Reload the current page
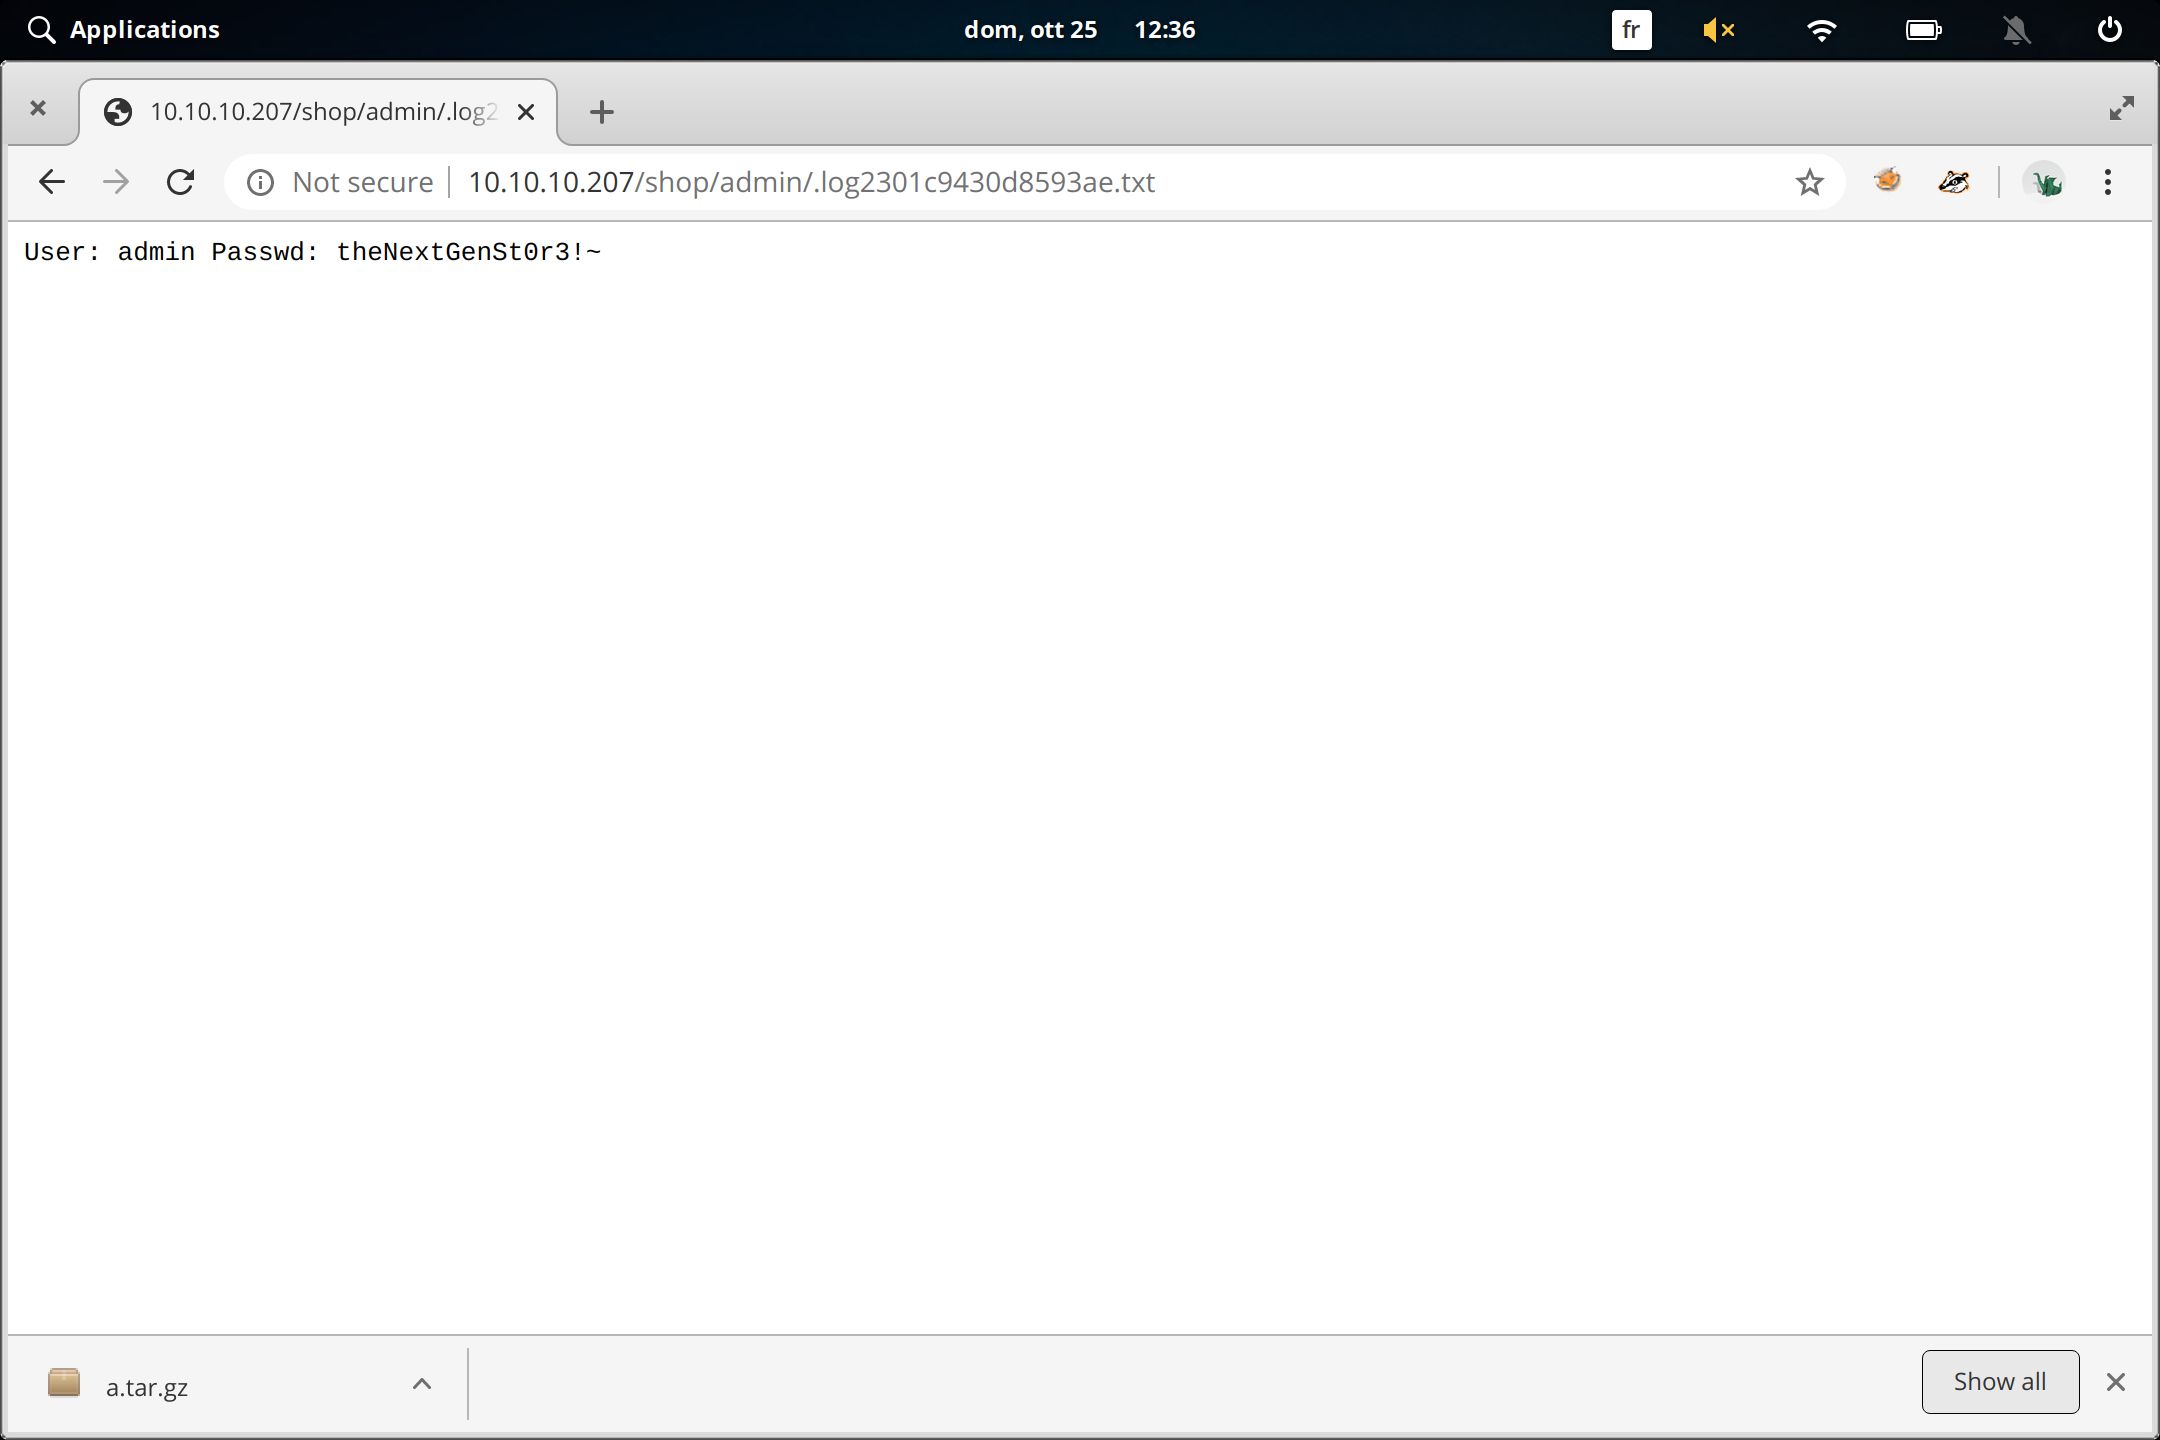 coord(181,181)
